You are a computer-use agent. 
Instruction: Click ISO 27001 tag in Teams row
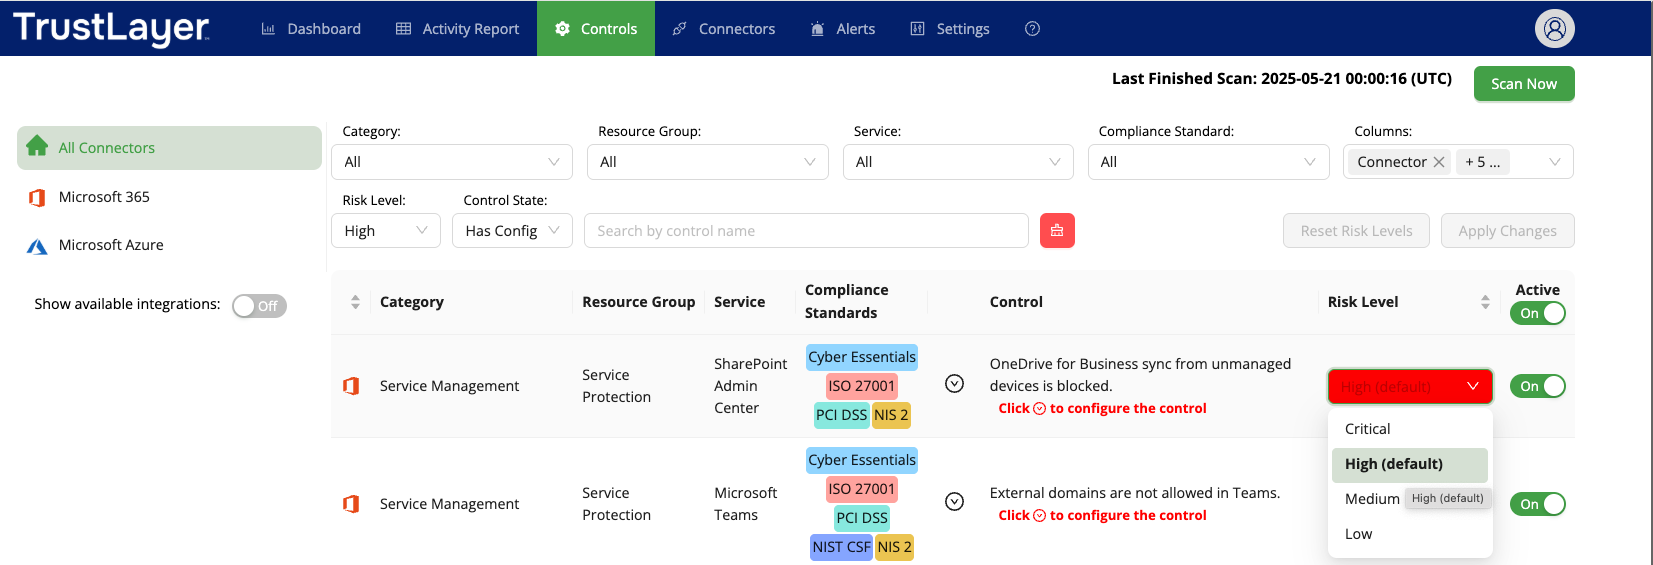tap(862, 489)
